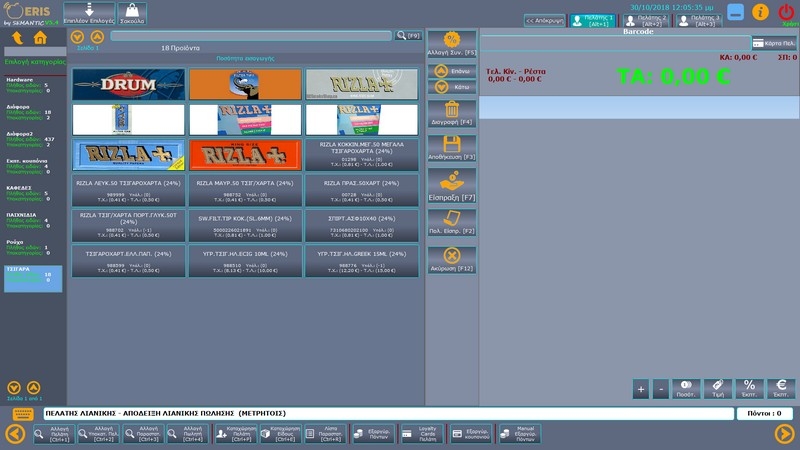This screenshot has width=800, height=450.
Task: Click the orange info icon
Action: point(760,12)
